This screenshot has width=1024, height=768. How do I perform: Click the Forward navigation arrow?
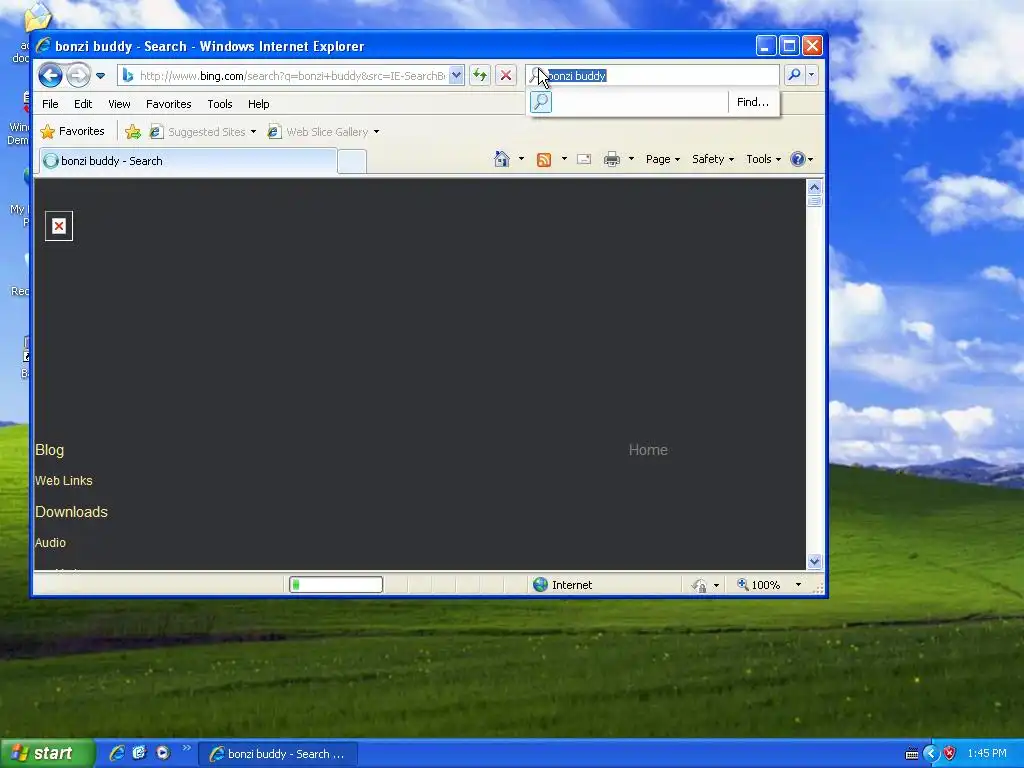click(x=78, y=76)
